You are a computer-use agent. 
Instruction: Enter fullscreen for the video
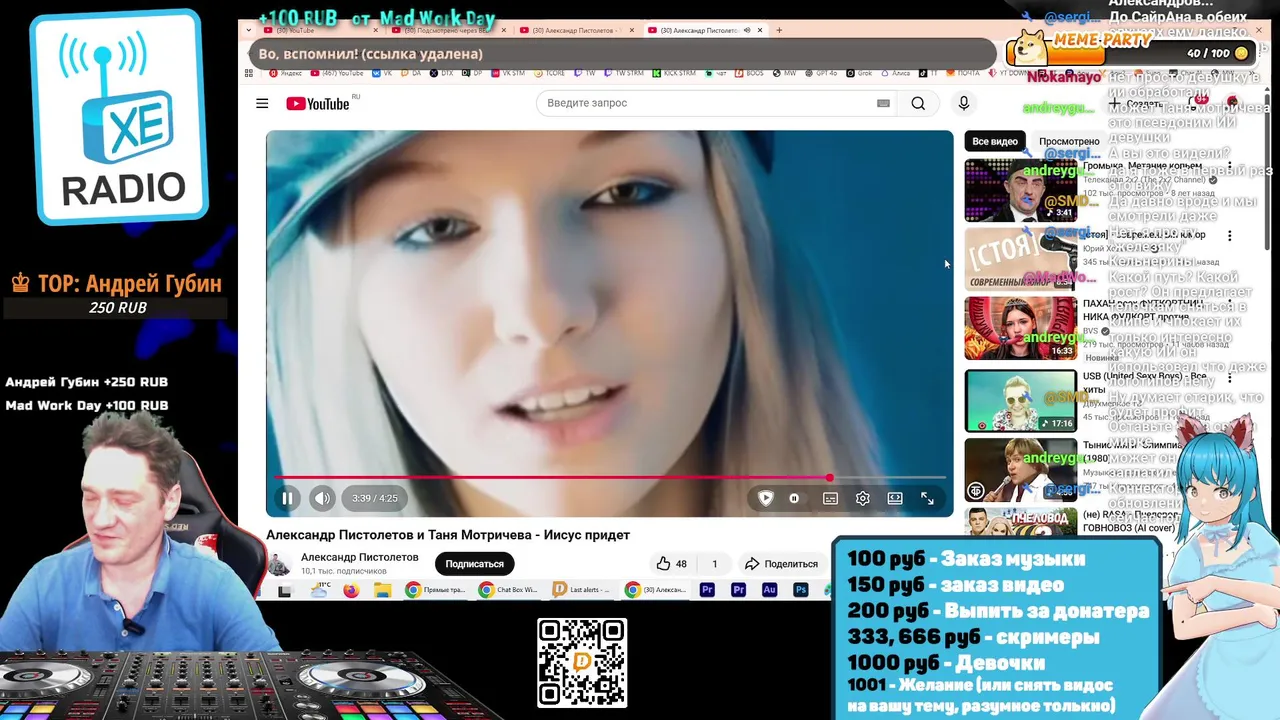pos(927,498)
